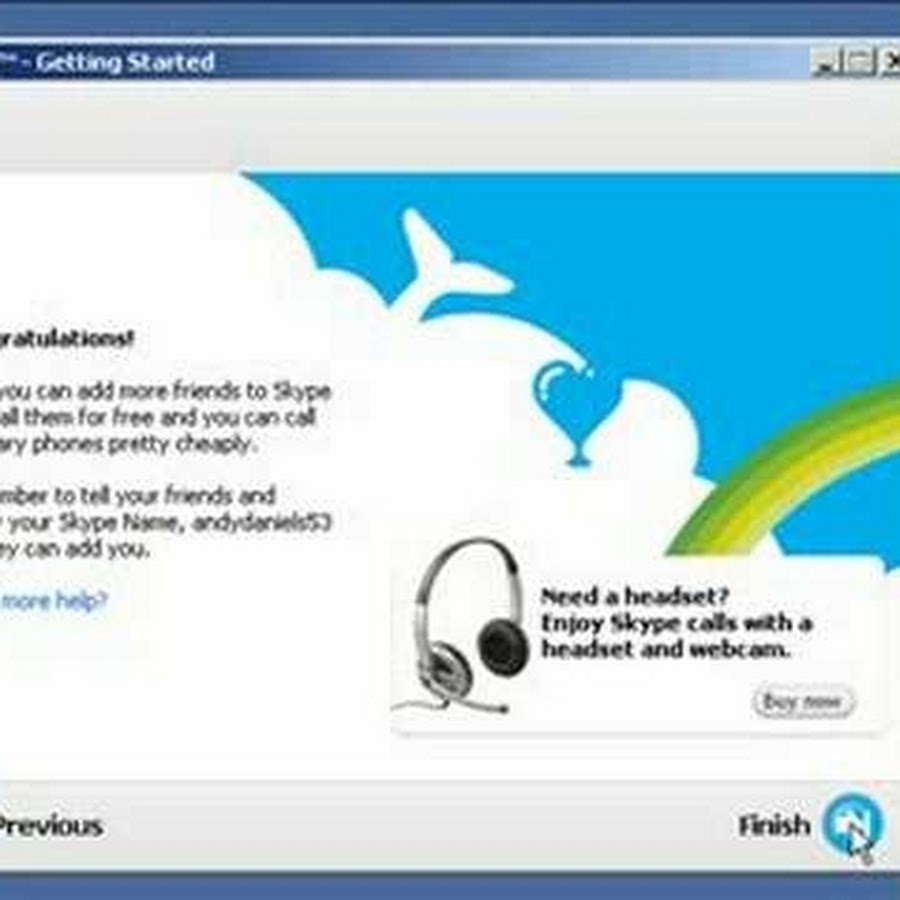The height and width of the screenshot is (900, 900).
Task: Click the Finish label
Action: coord(774,825)
